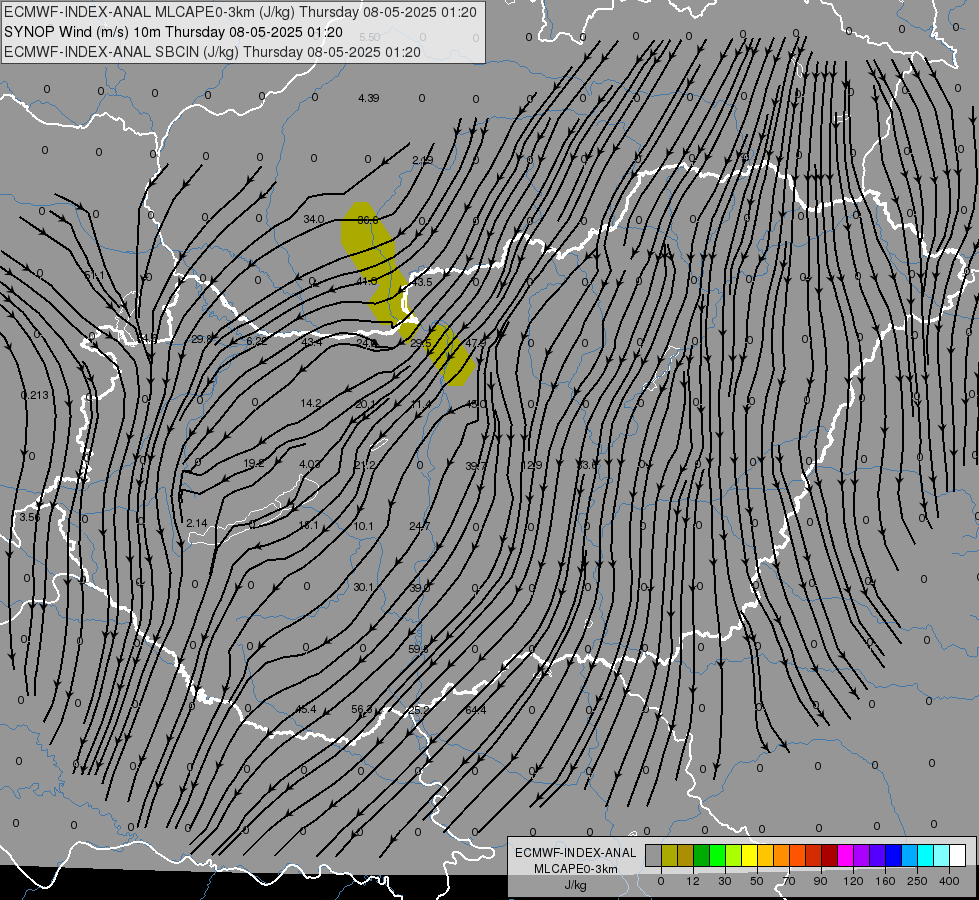
Task: Click the magenta legend swatch
Action: pyautogui.click(x=846, y=855)
